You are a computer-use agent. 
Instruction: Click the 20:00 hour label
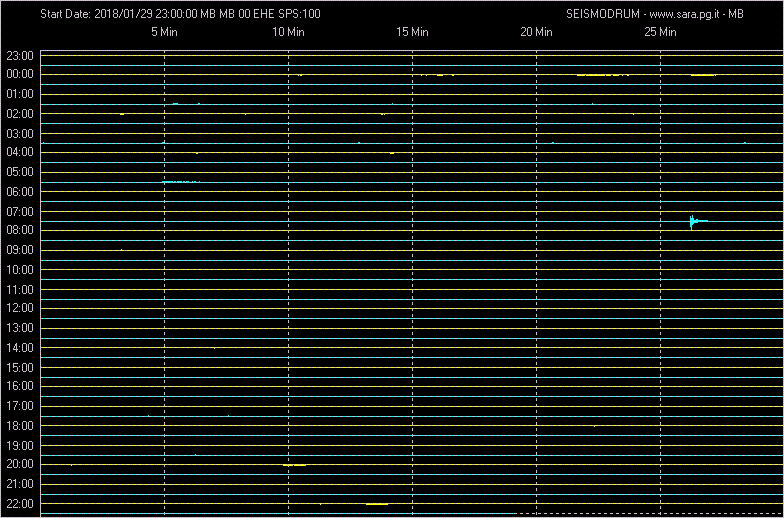[x=20, y=464]
